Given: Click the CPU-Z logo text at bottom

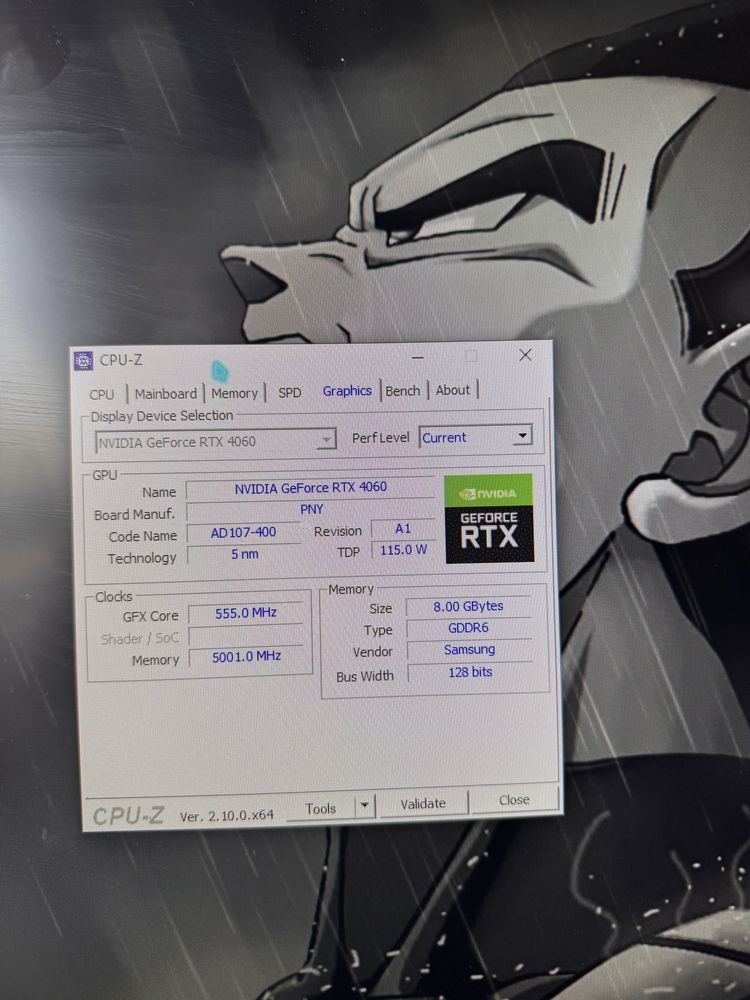Looking at the screenshot, I should [128, 816].
